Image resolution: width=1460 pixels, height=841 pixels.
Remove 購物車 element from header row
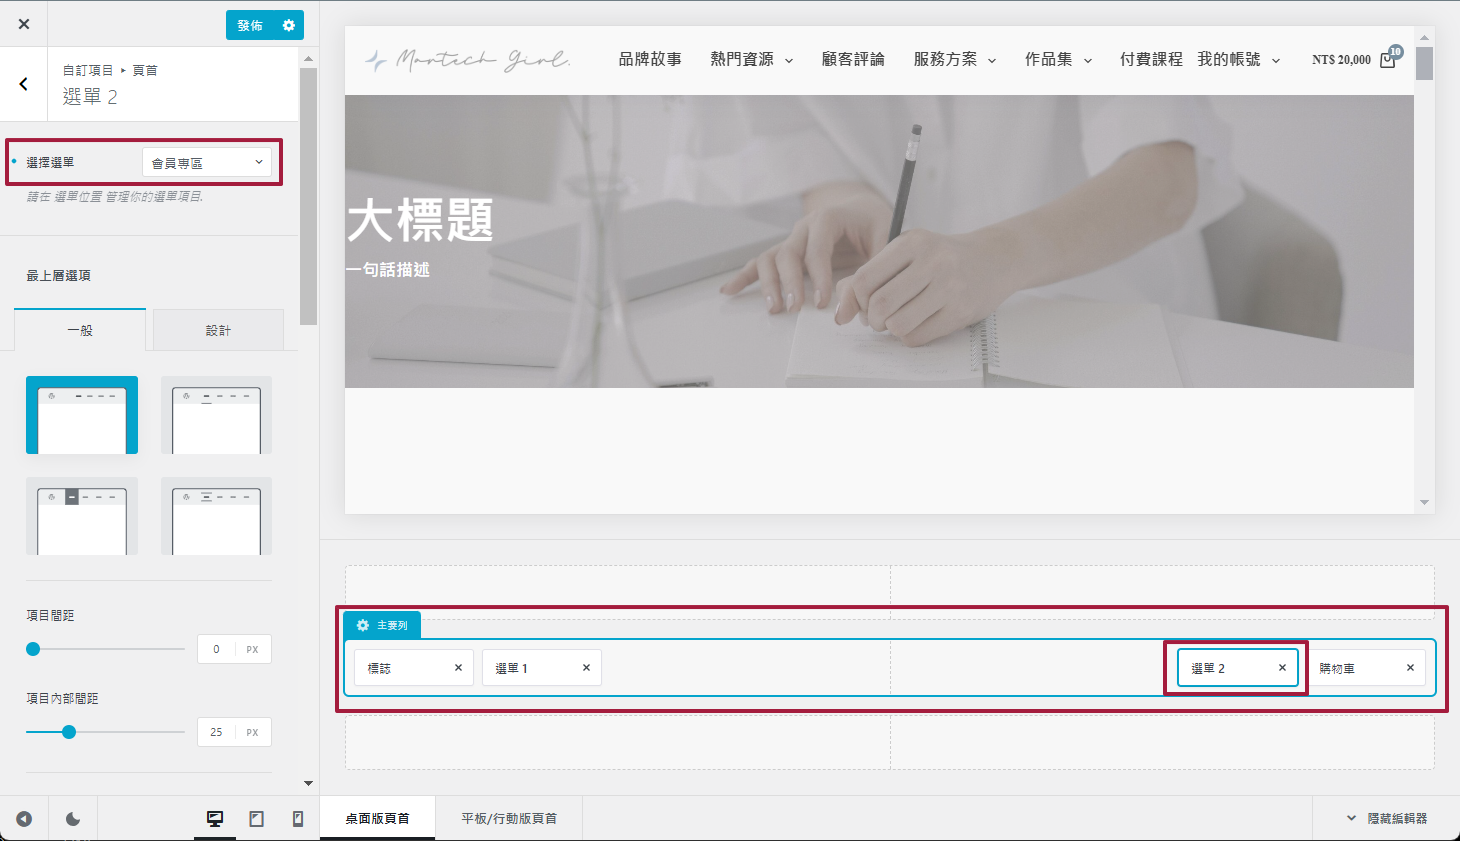coord(1410,668)
